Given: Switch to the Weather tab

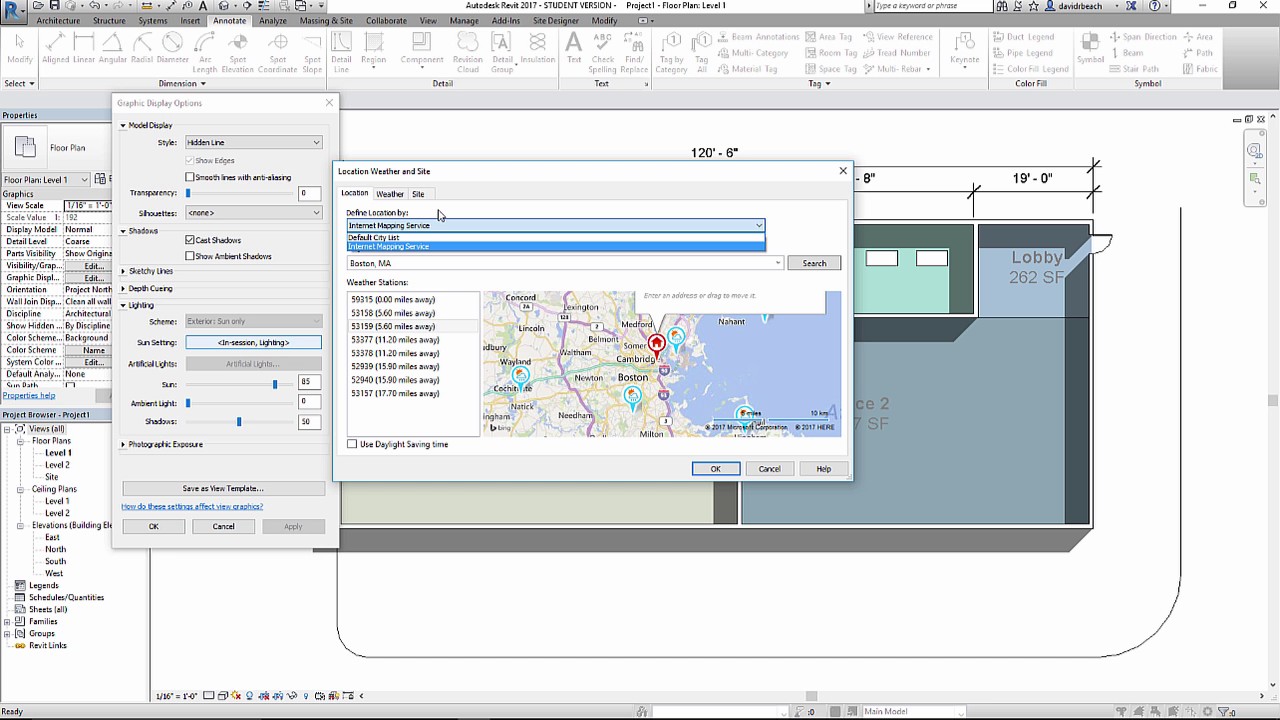Looking at the screenshot, I should pos(390,194).
